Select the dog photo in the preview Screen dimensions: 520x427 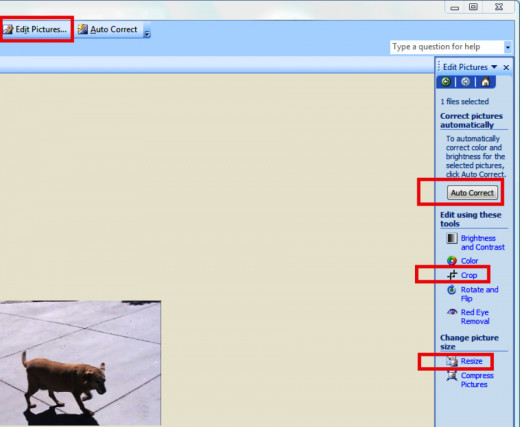(x=80, y=363)
